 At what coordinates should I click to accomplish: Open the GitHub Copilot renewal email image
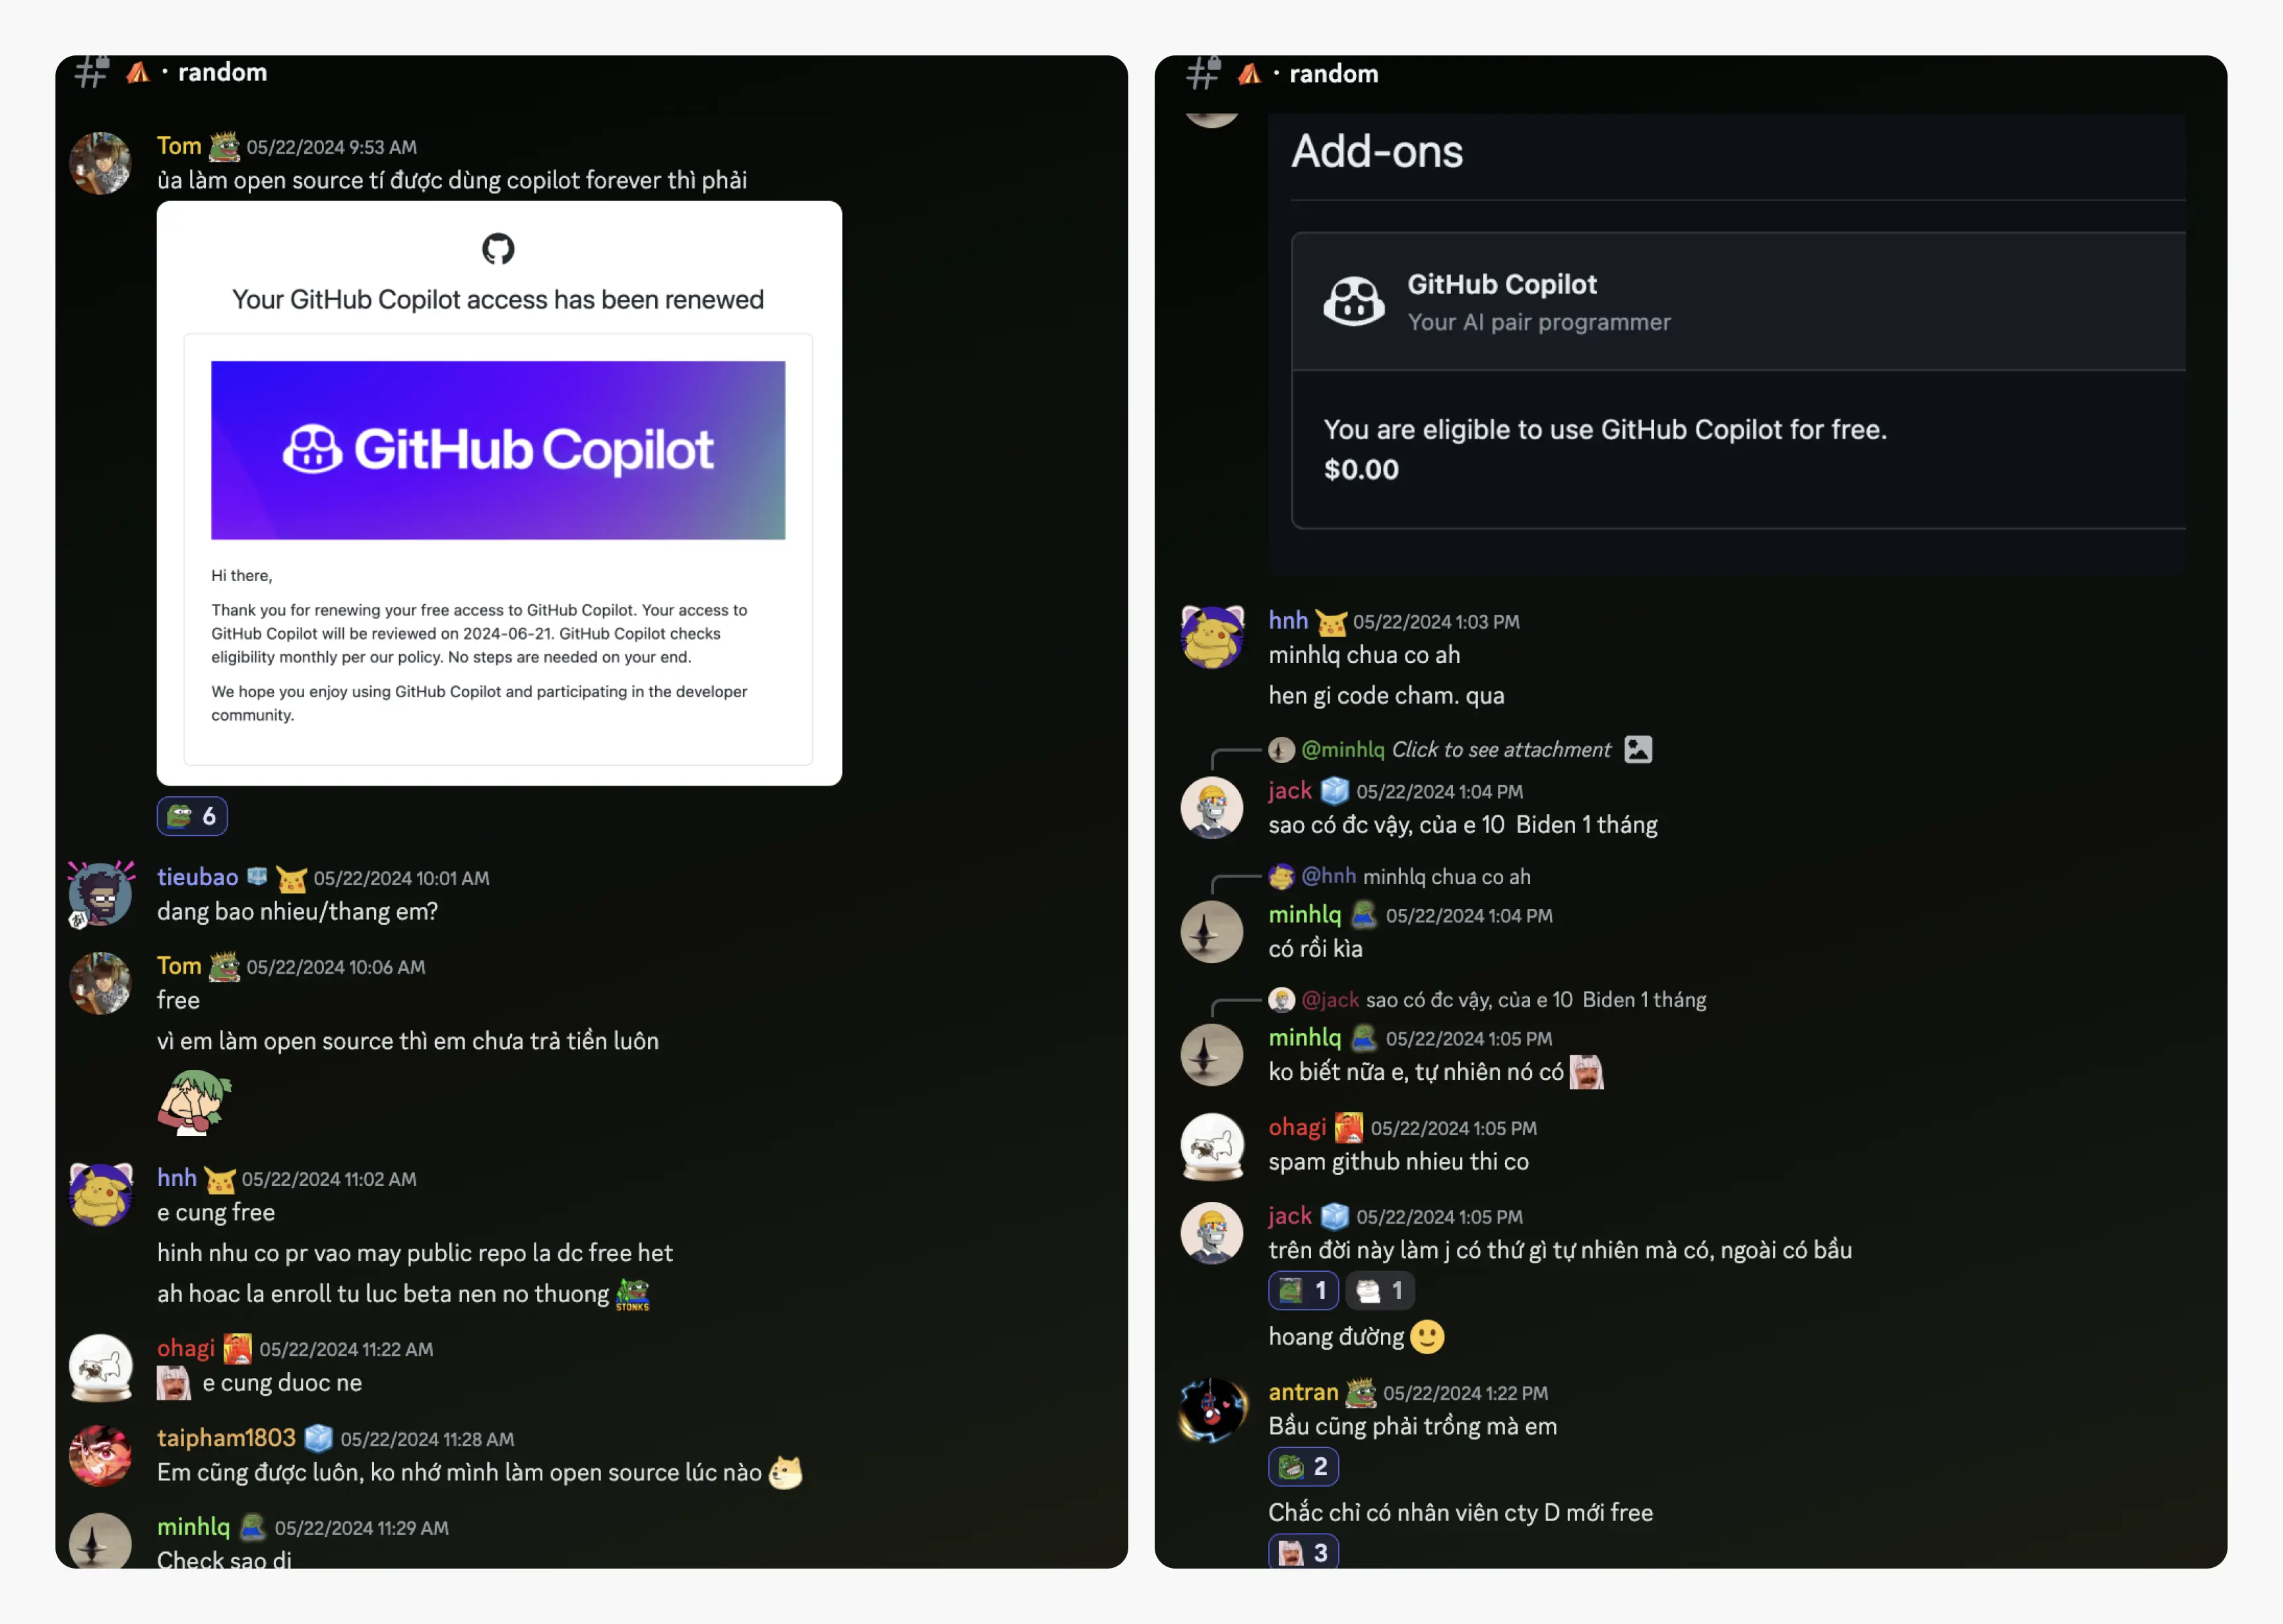499,493
